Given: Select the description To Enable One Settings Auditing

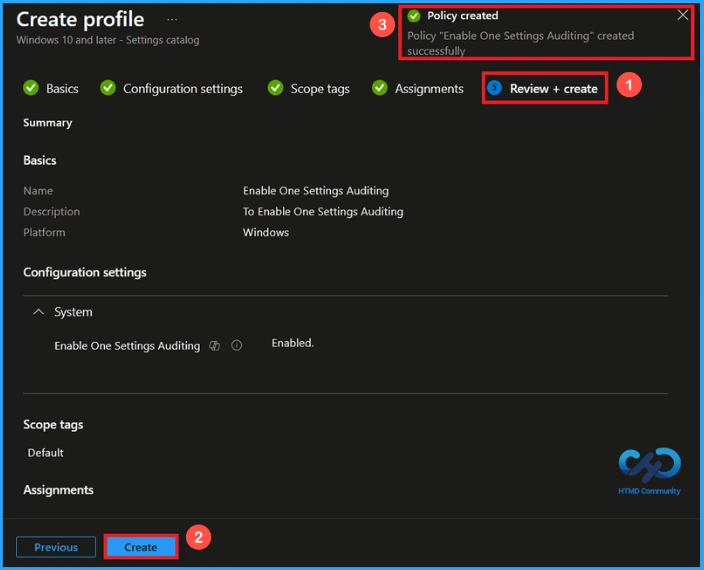Looking at the screenshot, I should point(323,211).
